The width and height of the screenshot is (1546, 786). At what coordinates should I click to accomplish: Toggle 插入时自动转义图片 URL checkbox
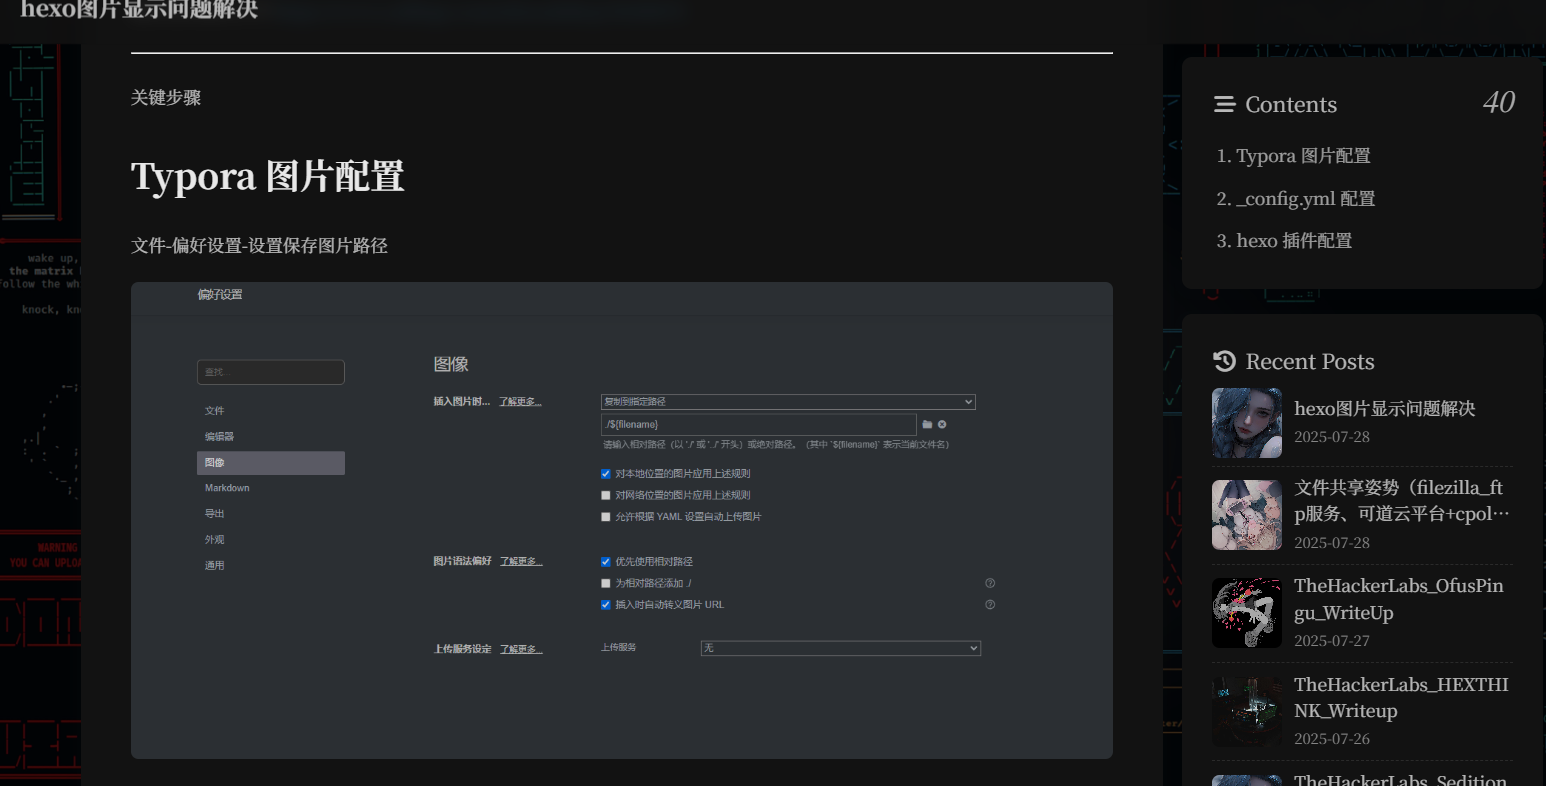click(x=606, y=605)
